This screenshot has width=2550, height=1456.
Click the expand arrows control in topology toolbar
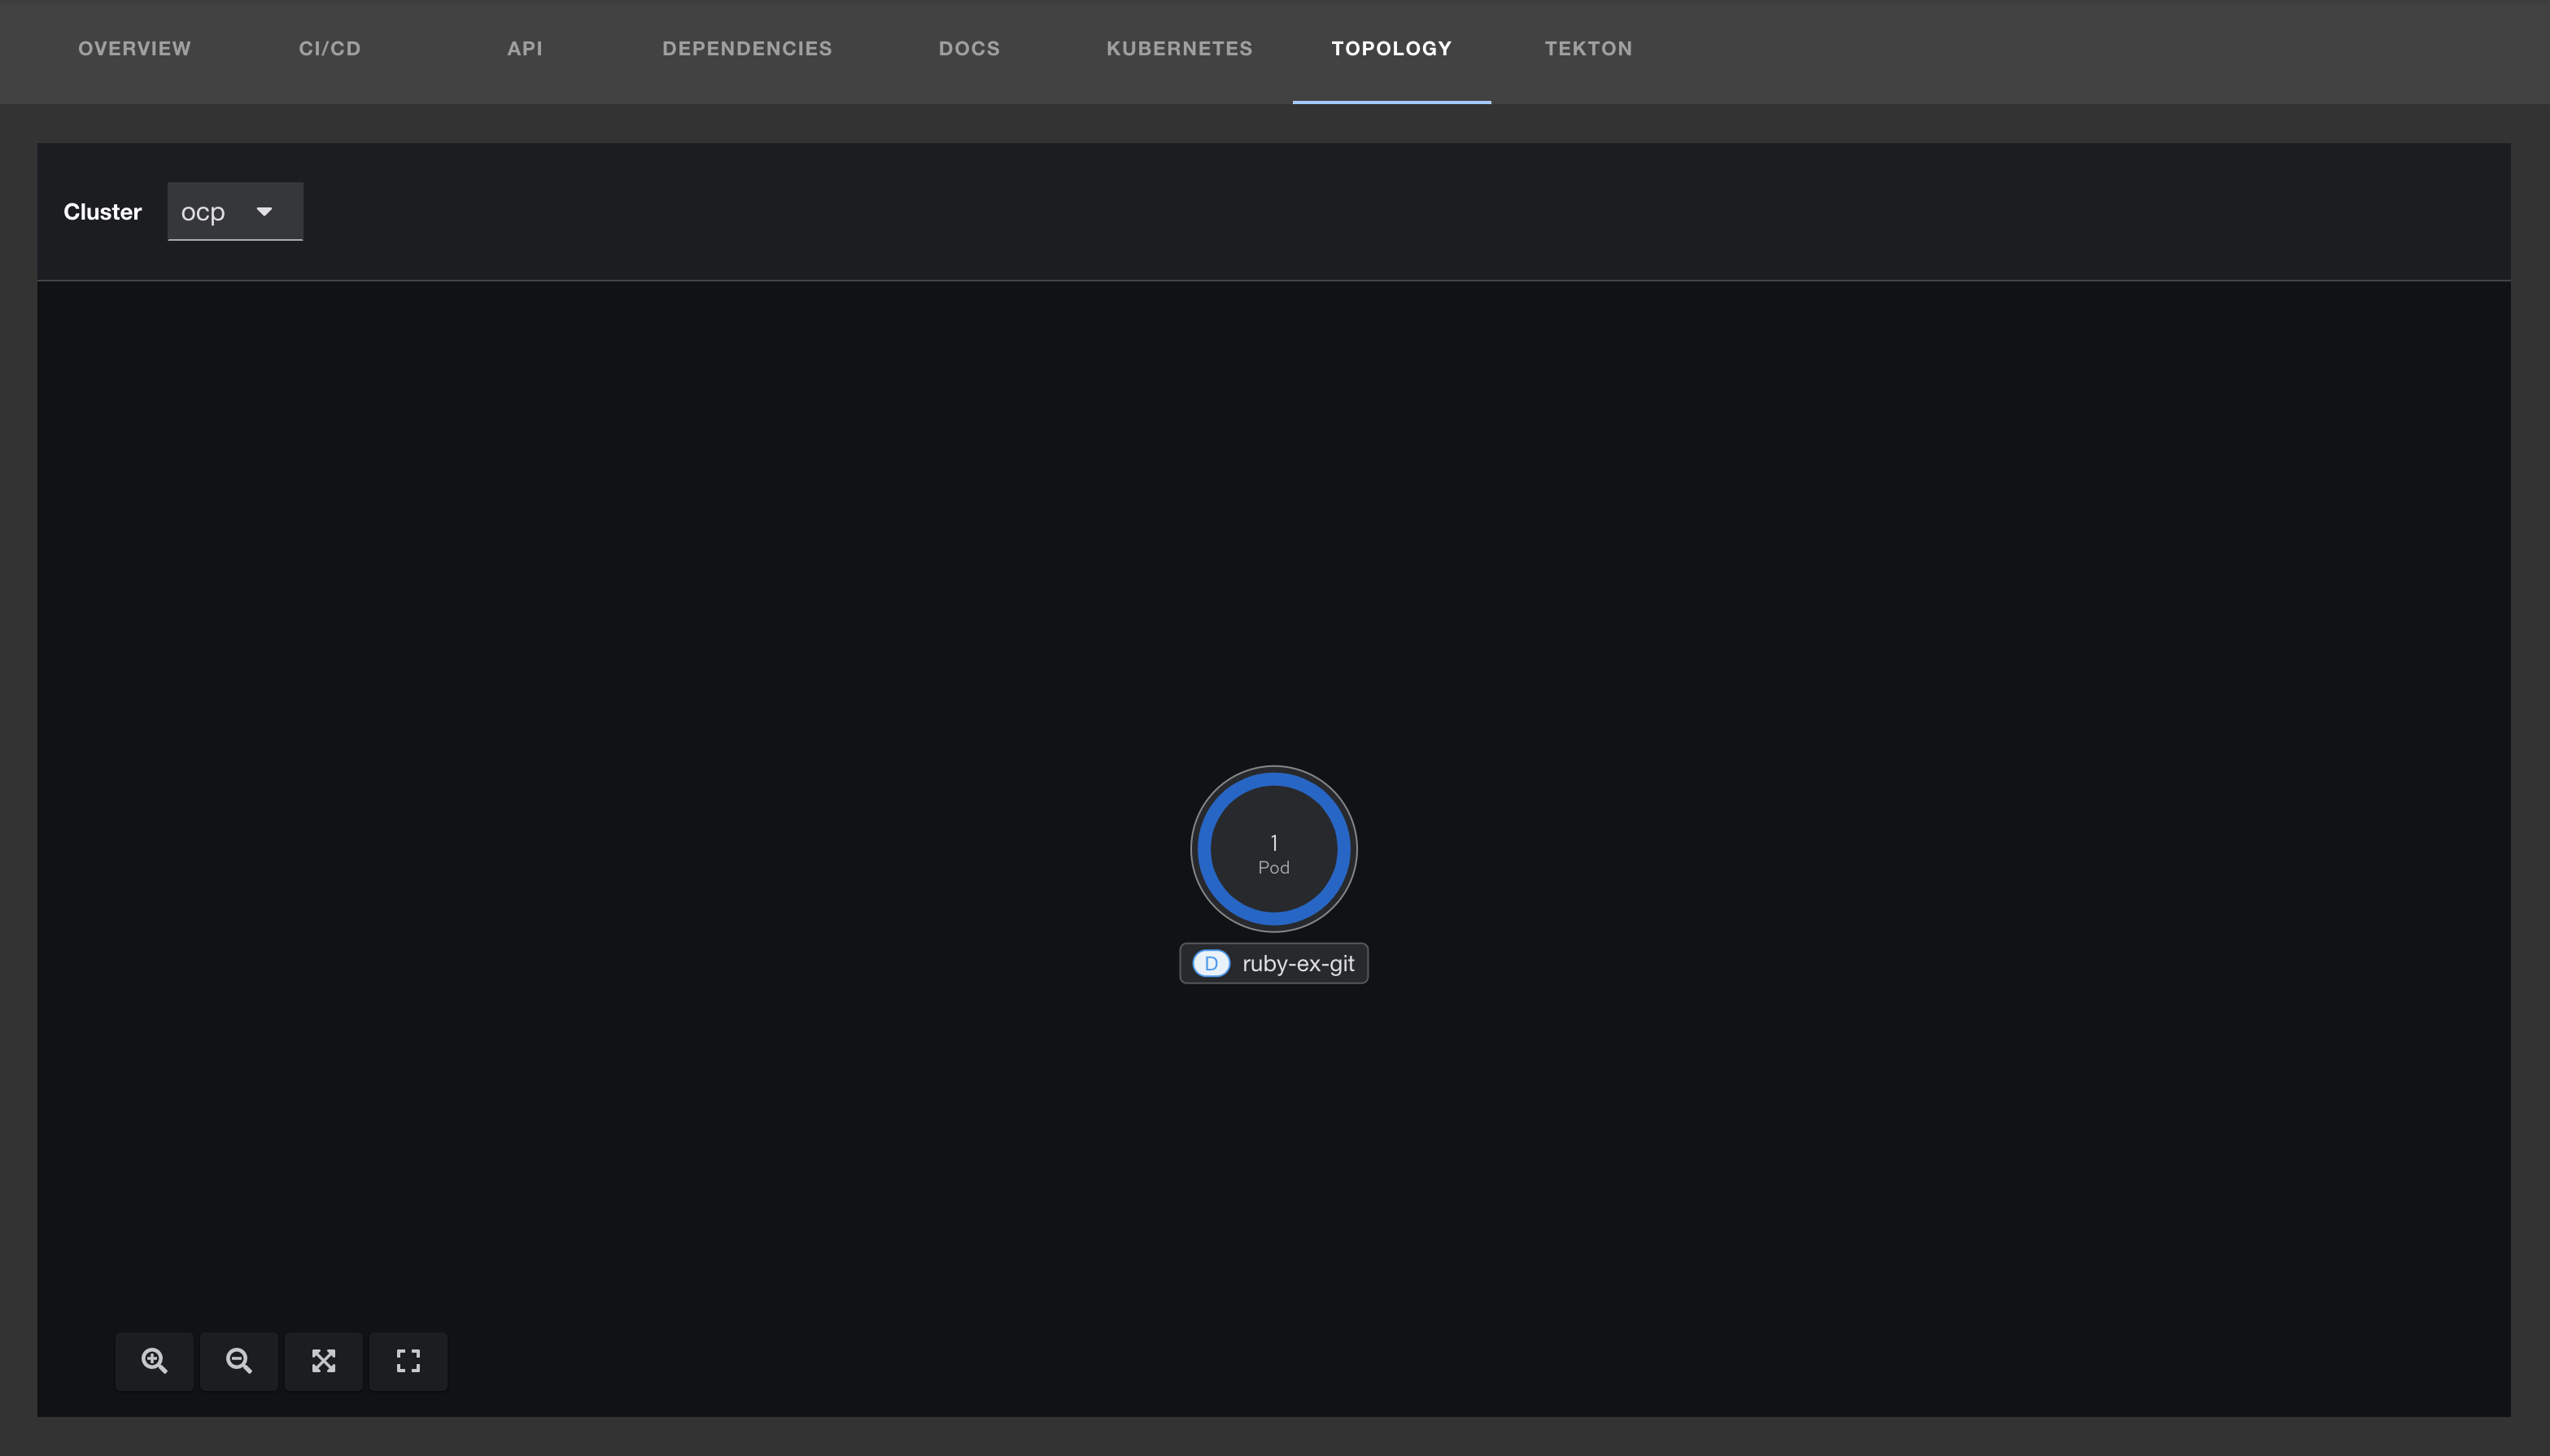pos(324,1360)
